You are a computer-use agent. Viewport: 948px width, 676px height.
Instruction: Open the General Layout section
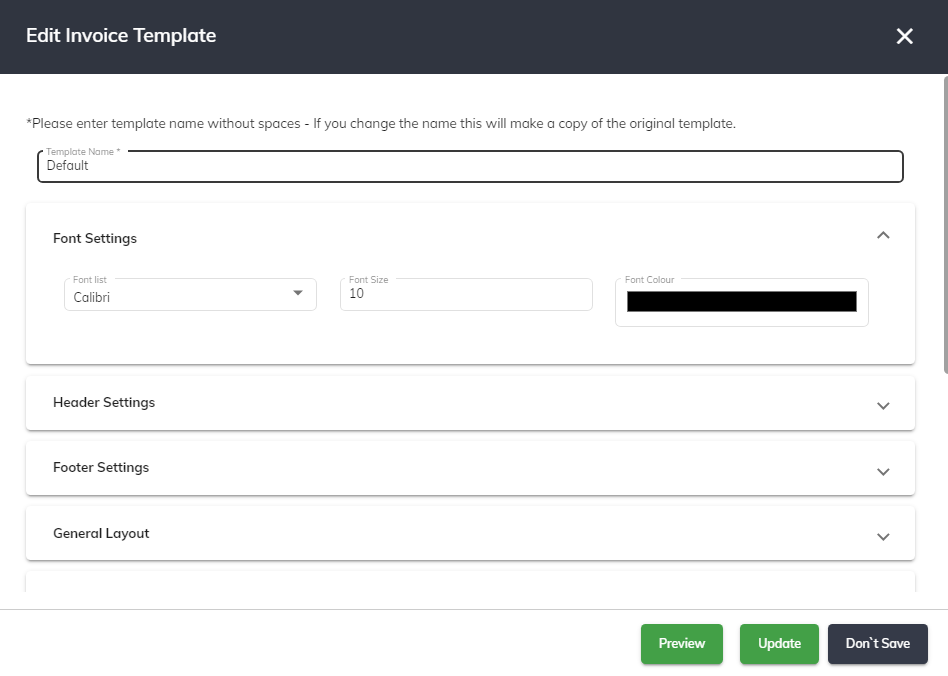470,533
